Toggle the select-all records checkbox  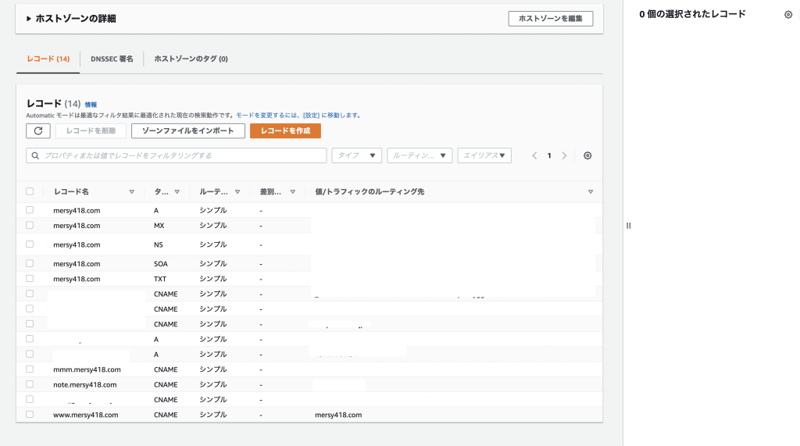(x=30, y=192)
